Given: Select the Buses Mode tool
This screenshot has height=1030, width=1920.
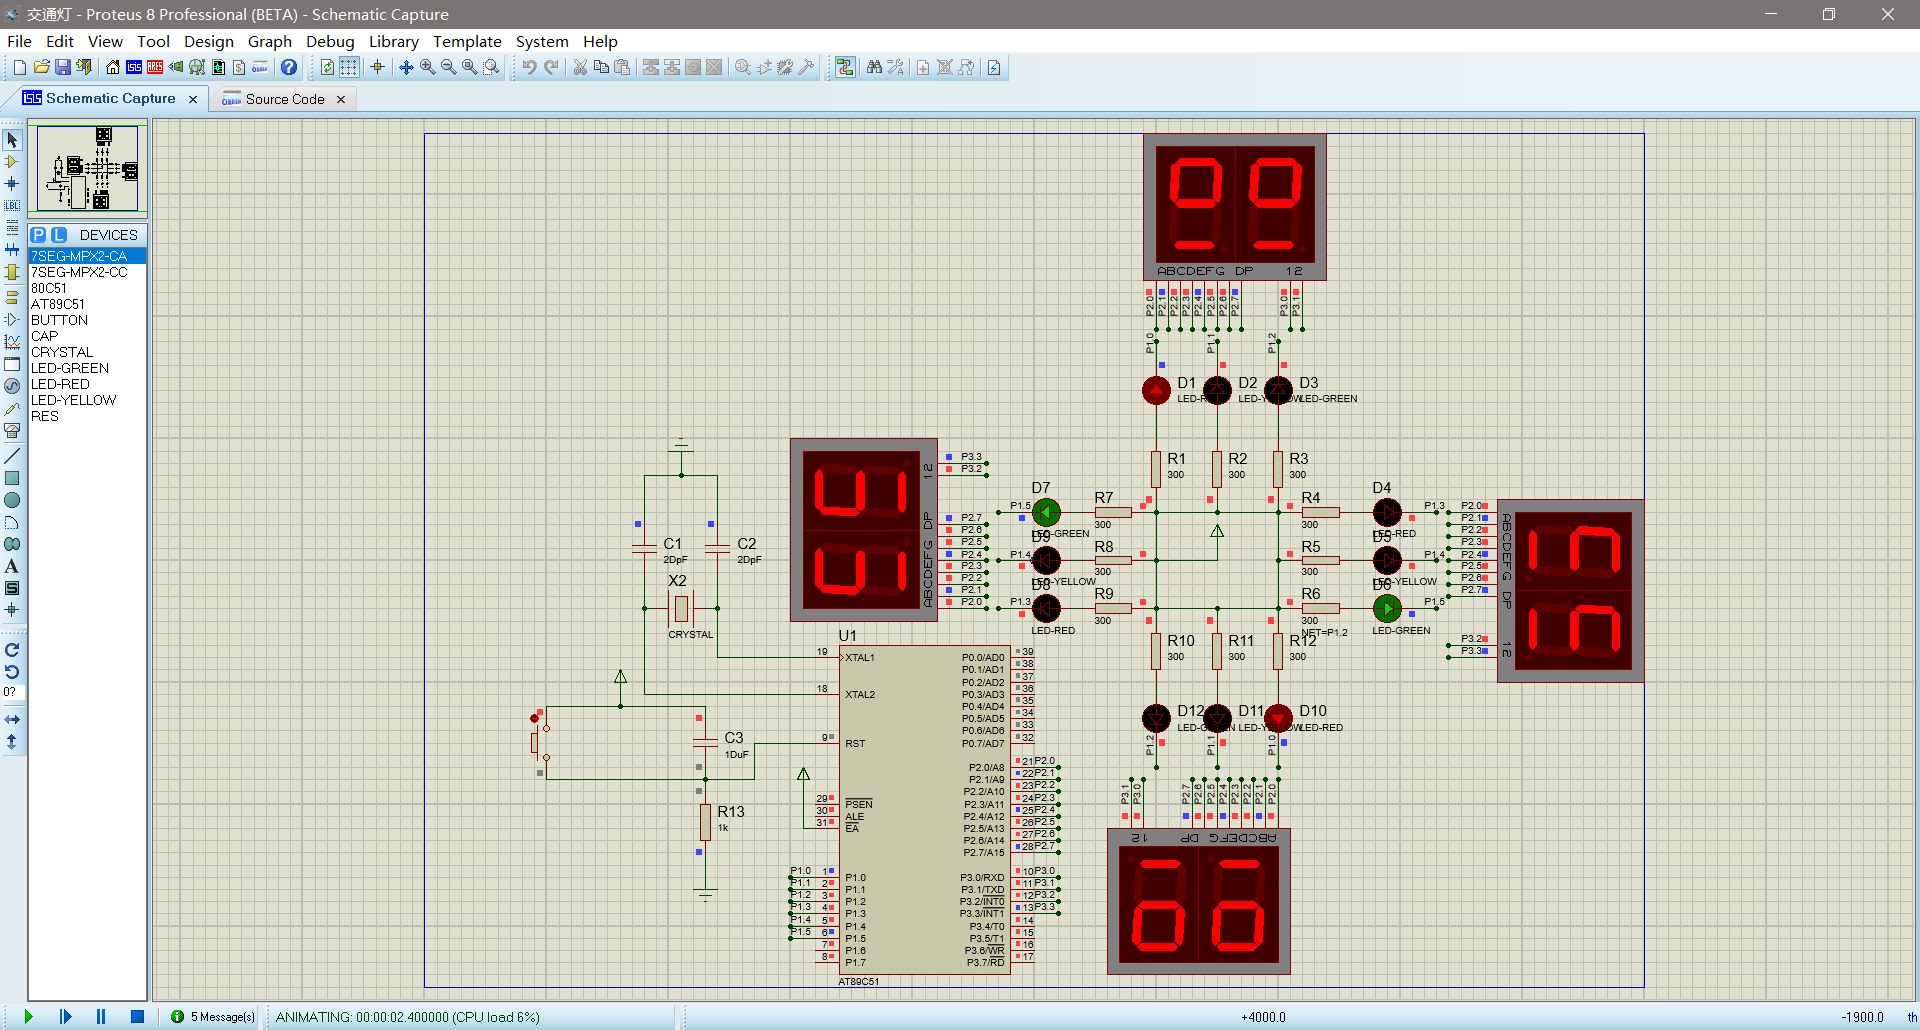Looking at the screenshot, I should (x=12, y=250).
